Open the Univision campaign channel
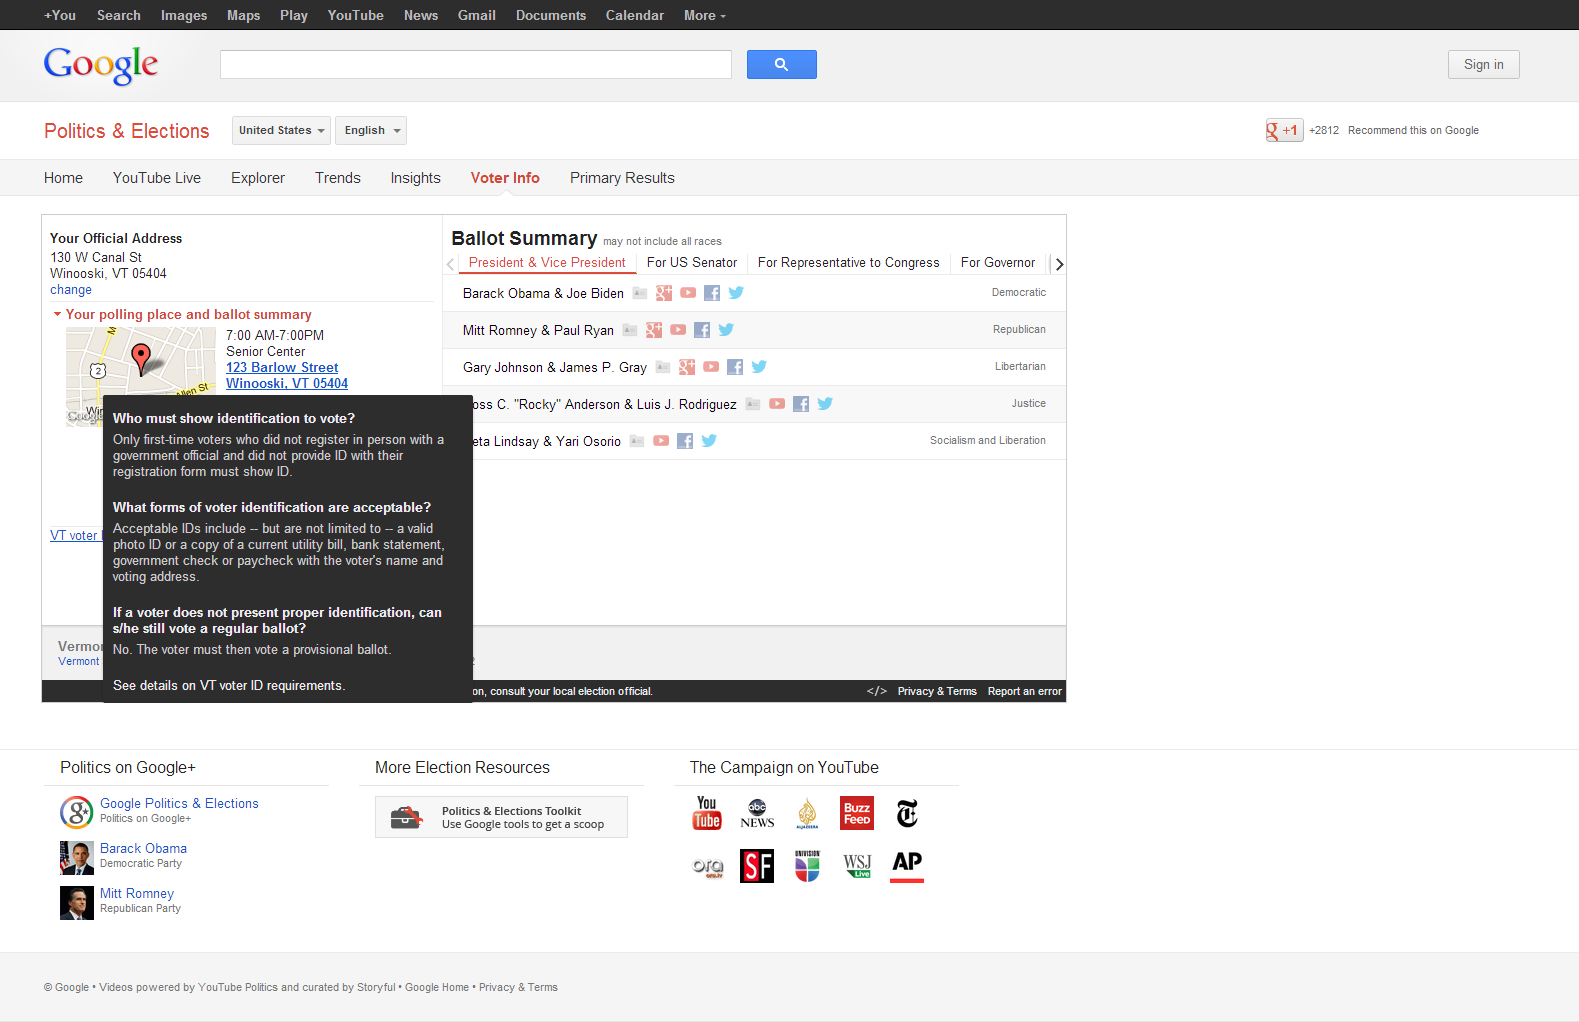This screenshot has height=1022, width=1579. tap(807, 866)
